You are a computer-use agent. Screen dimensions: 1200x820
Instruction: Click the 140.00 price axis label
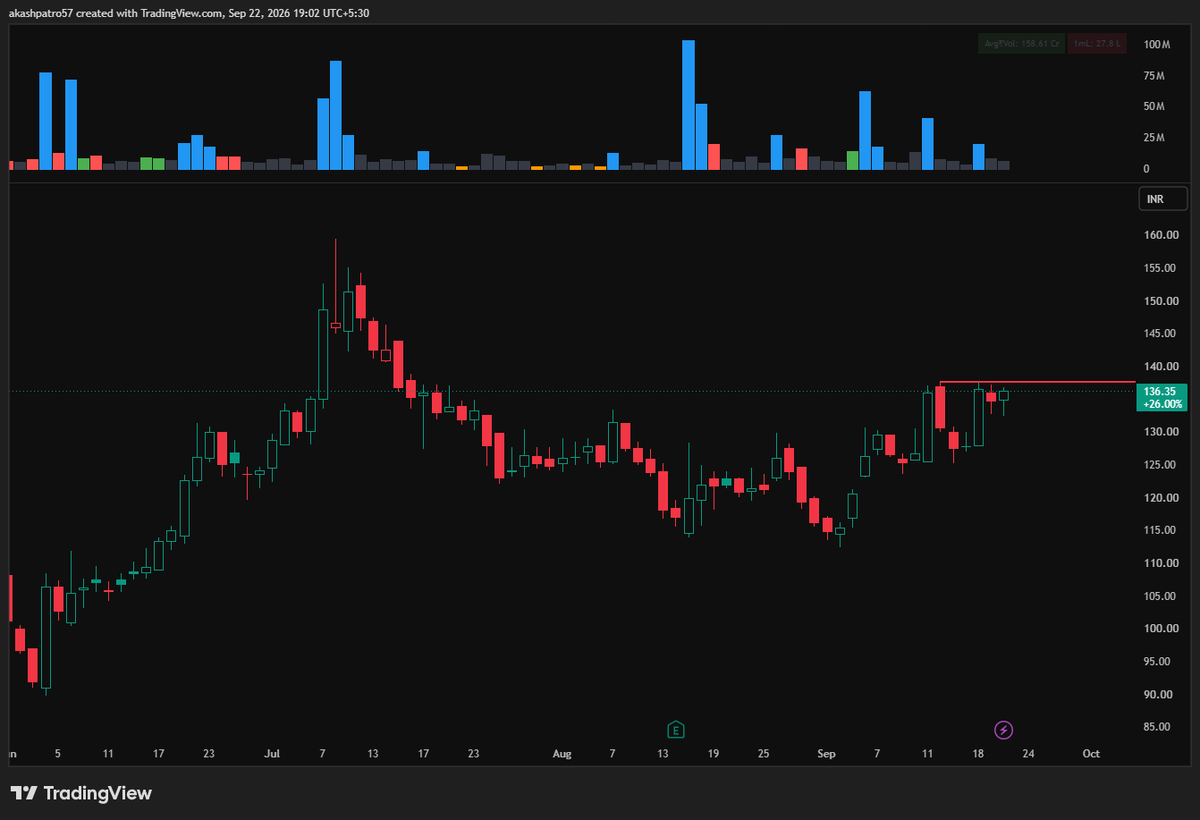[1160, 367]
